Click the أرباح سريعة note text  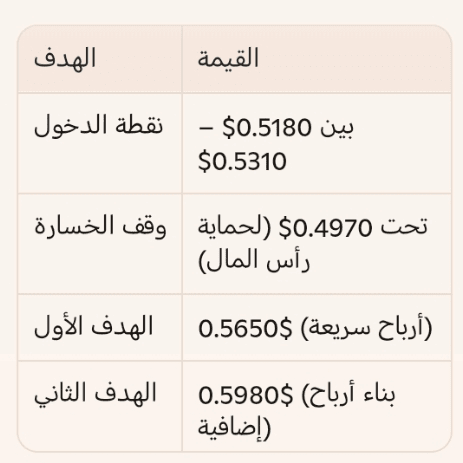click(x=366, y=327)
